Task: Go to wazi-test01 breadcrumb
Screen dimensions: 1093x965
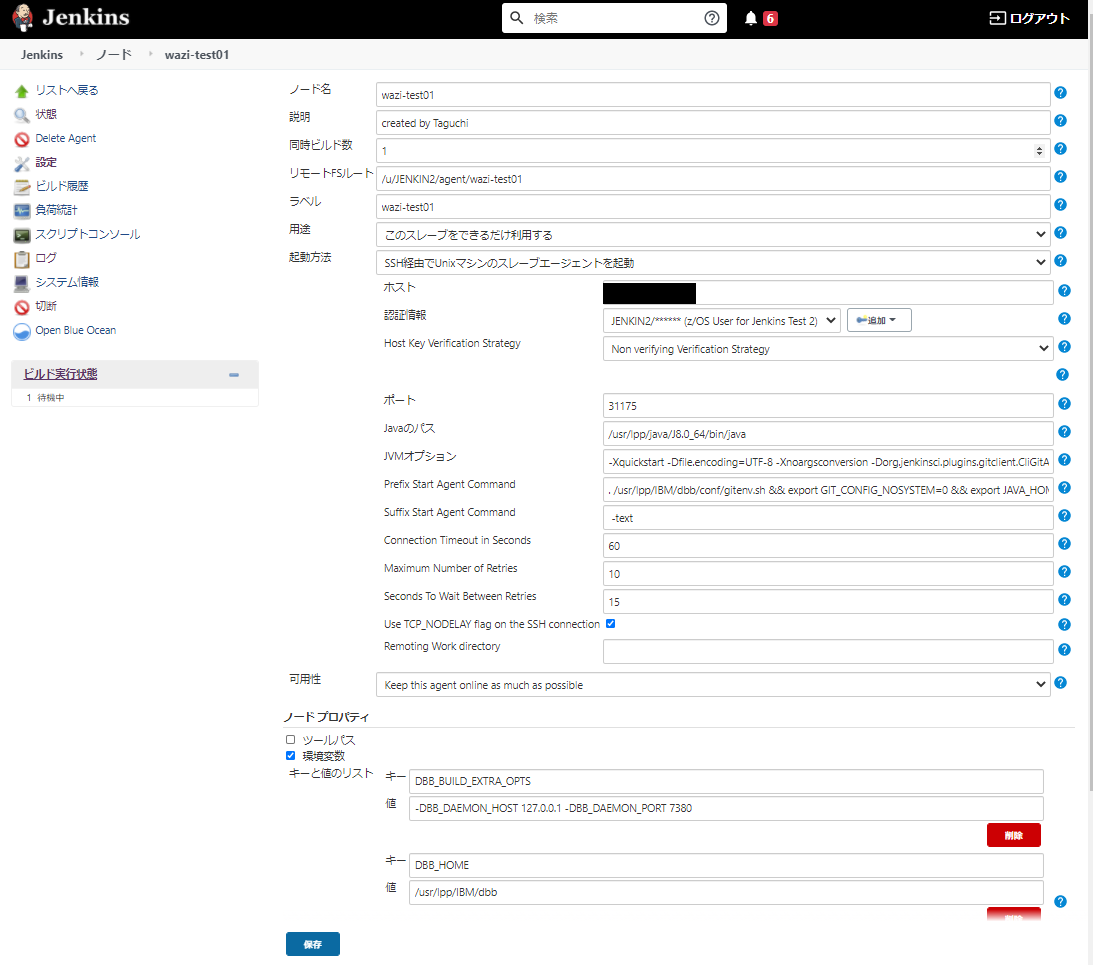Action: (197, 54)
